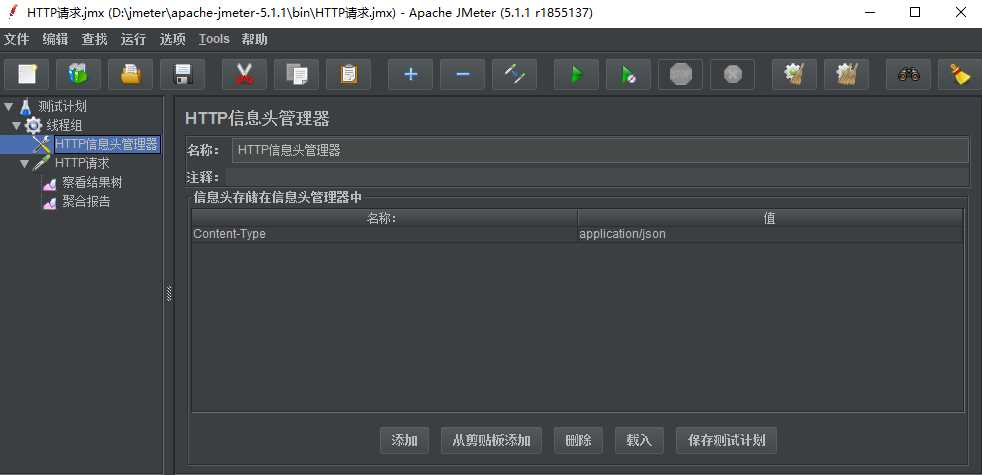Click the Shutdown test icon
The height and width of the screenshot is (475, 982).
click(732, 75)
